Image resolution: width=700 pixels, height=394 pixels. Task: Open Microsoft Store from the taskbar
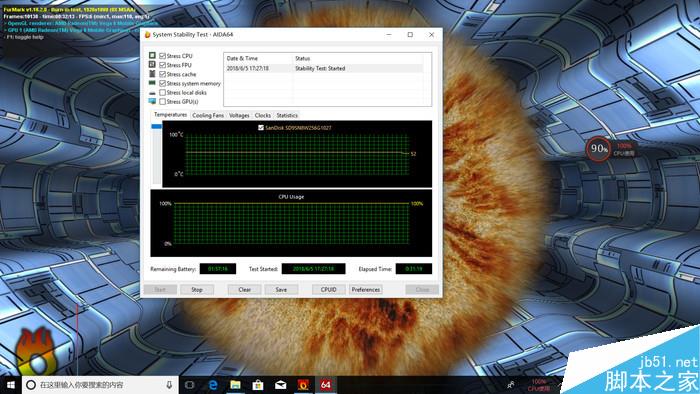coord(258,385)
